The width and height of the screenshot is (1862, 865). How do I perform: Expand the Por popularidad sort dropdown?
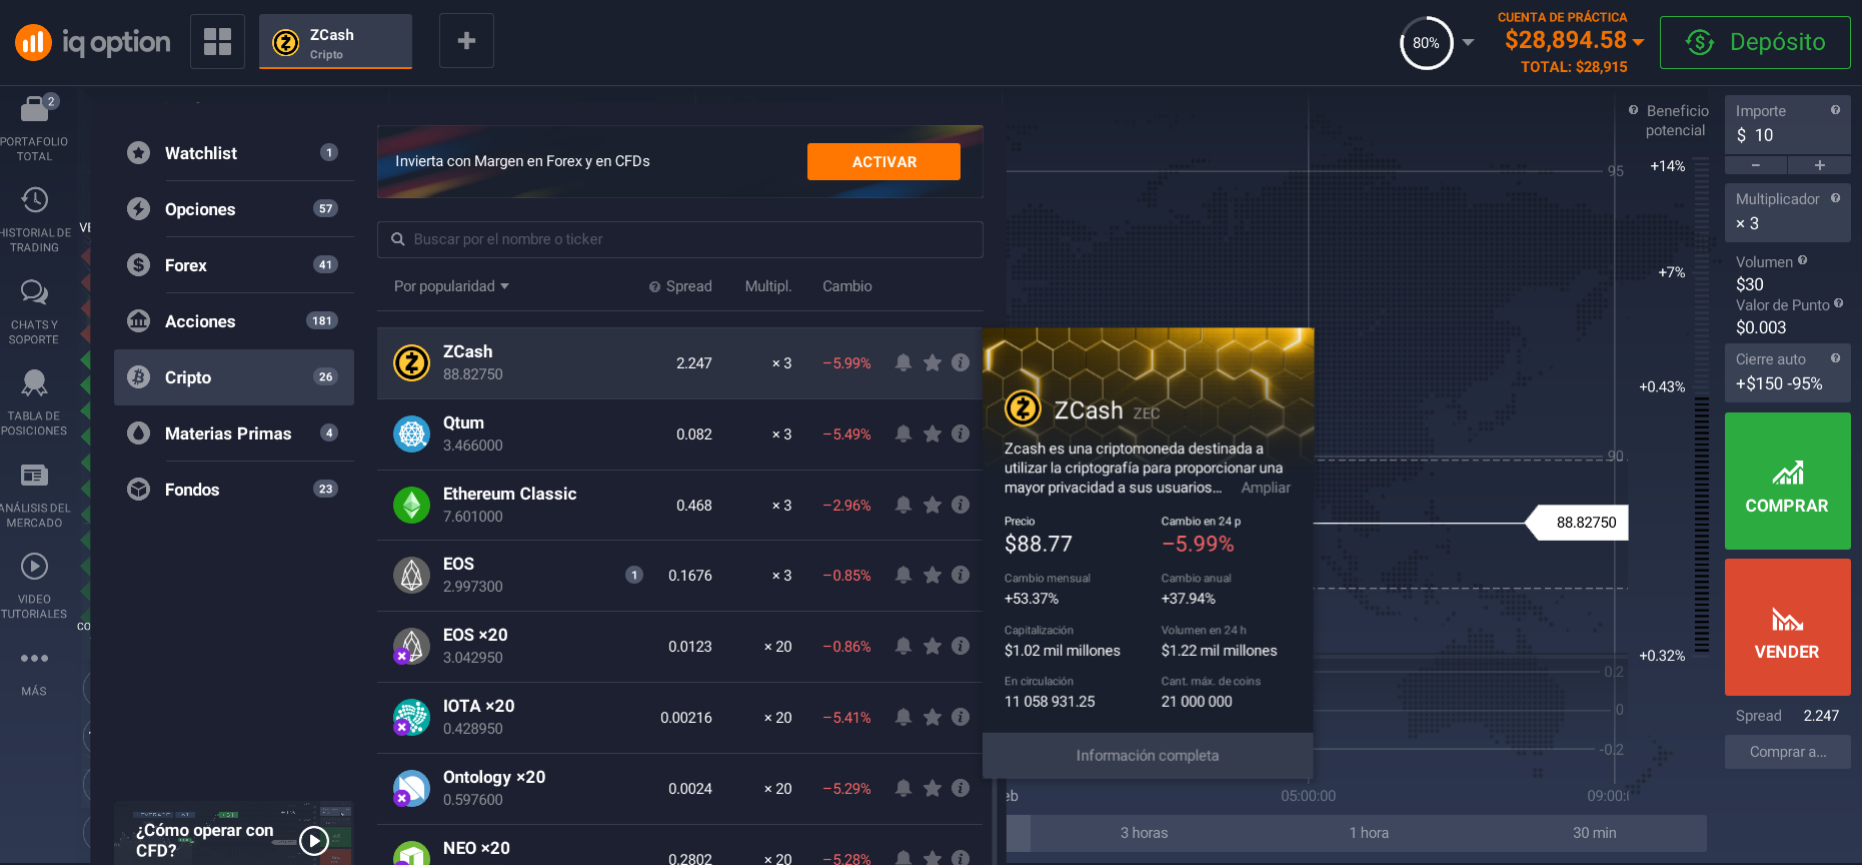[x=451, y=286]
